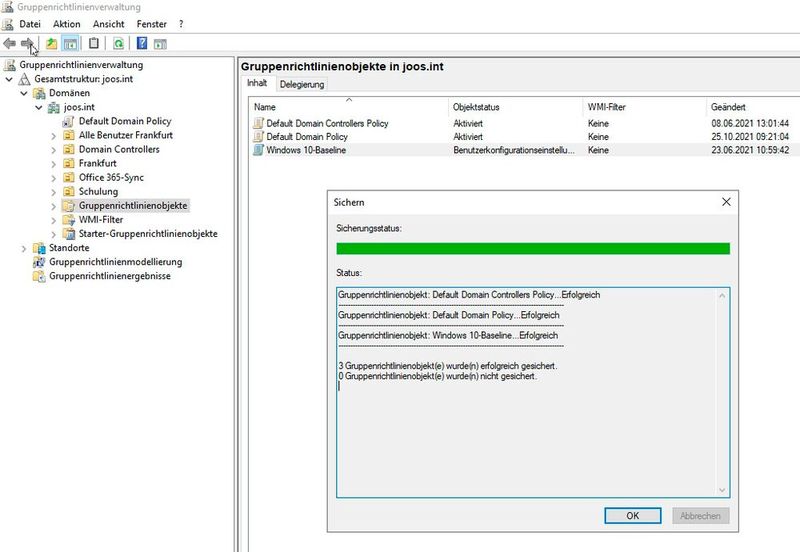
Task: Click the green Refresh toolbar icon
Action: (118, 44)
